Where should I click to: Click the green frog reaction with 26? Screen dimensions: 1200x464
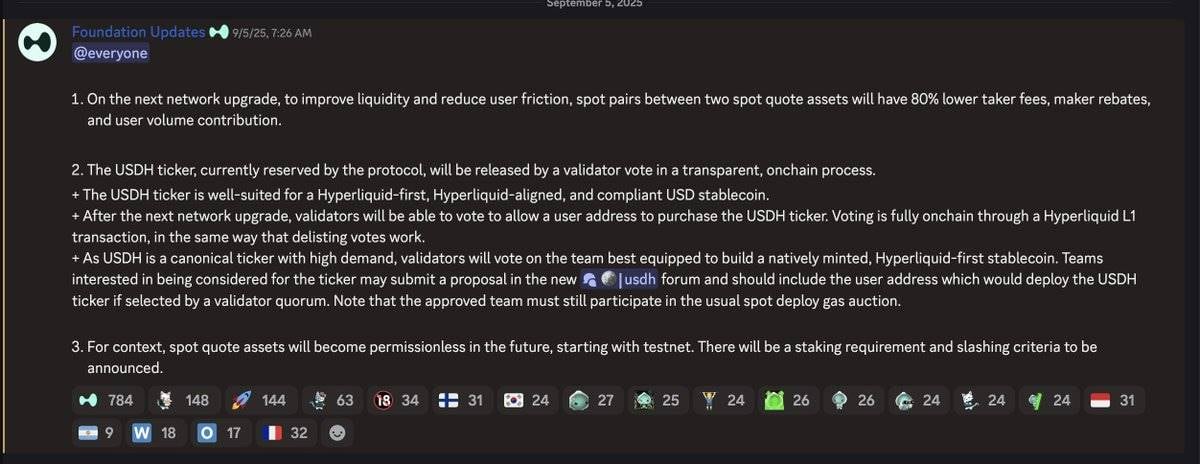[786, 400]
